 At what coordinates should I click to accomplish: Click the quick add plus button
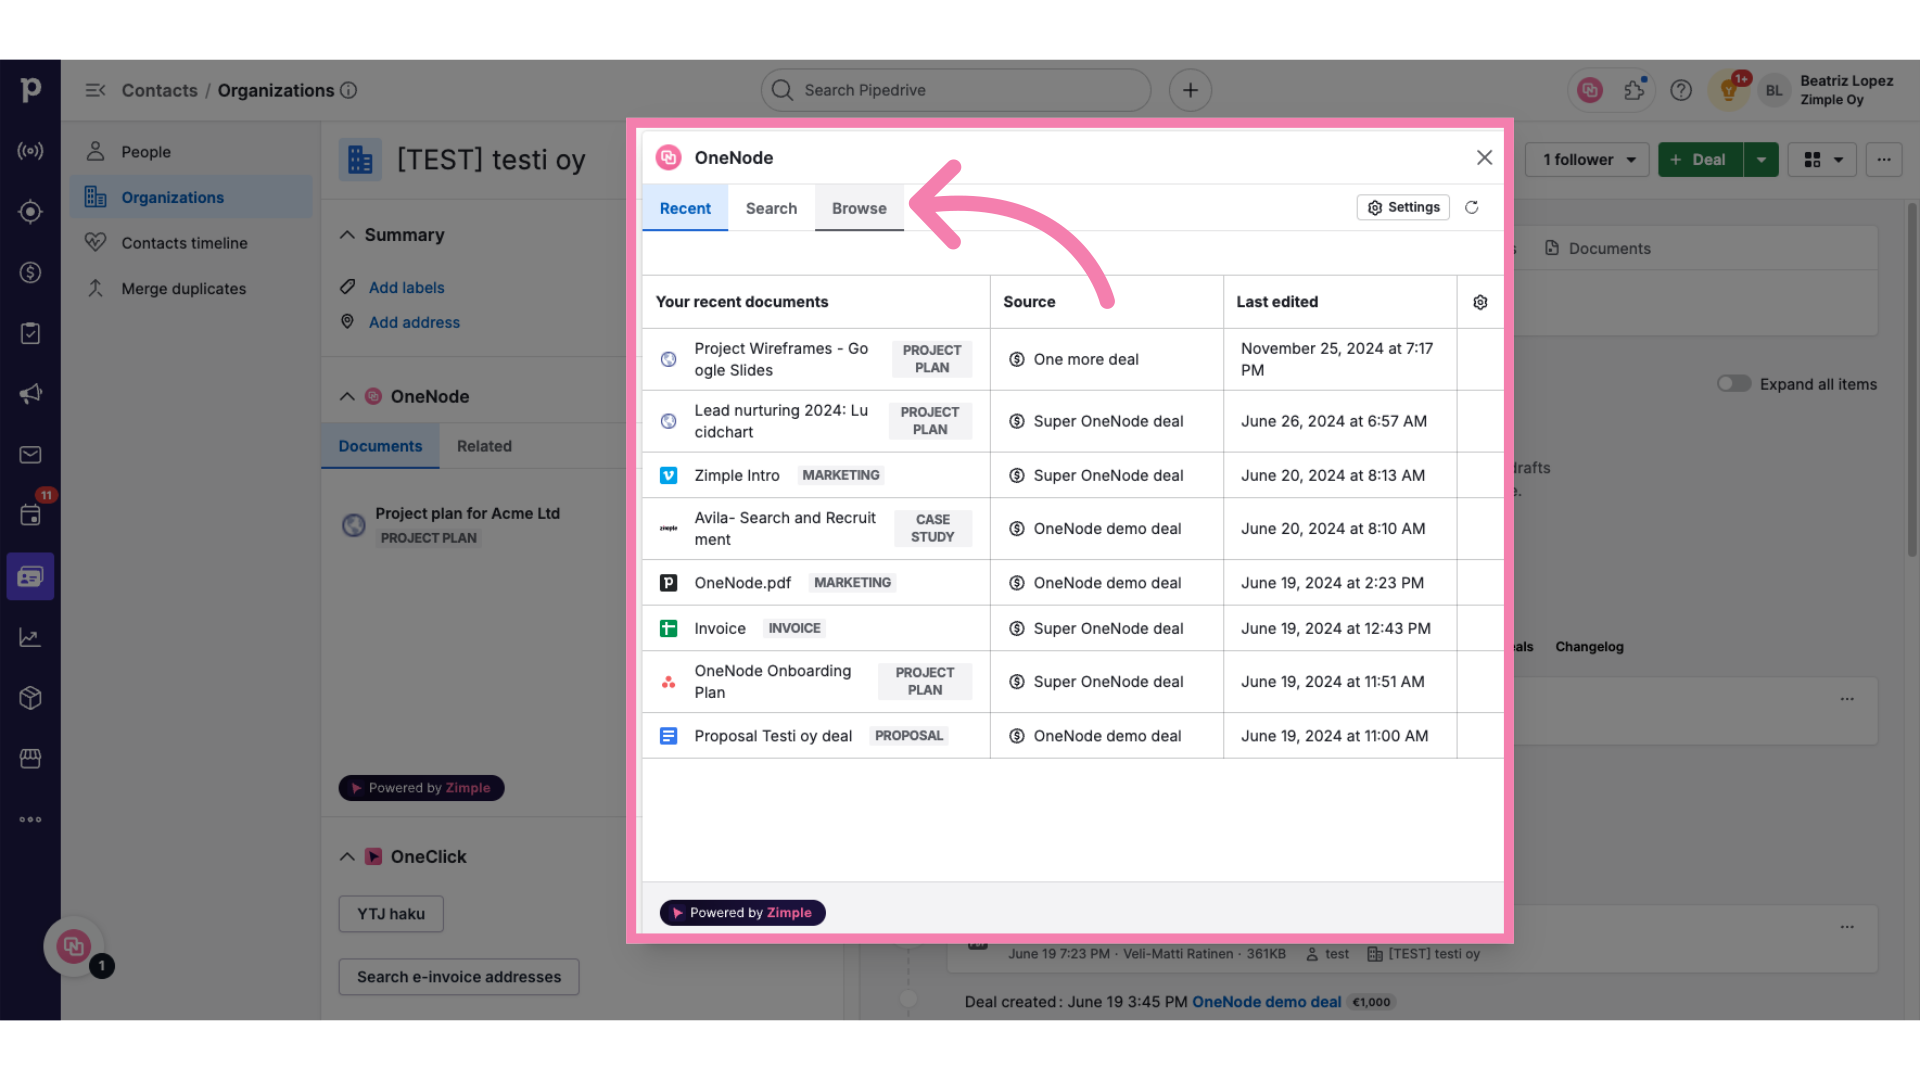click(1190, 90)
